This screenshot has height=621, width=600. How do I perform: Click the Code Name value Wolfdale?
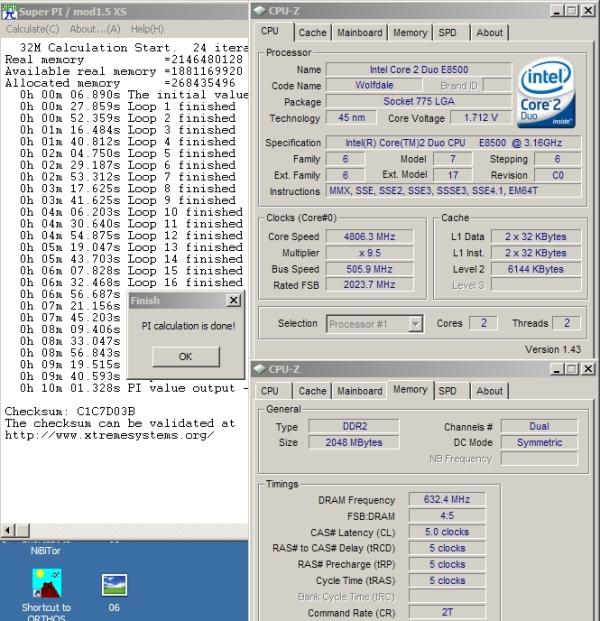[x=374, y=85]
